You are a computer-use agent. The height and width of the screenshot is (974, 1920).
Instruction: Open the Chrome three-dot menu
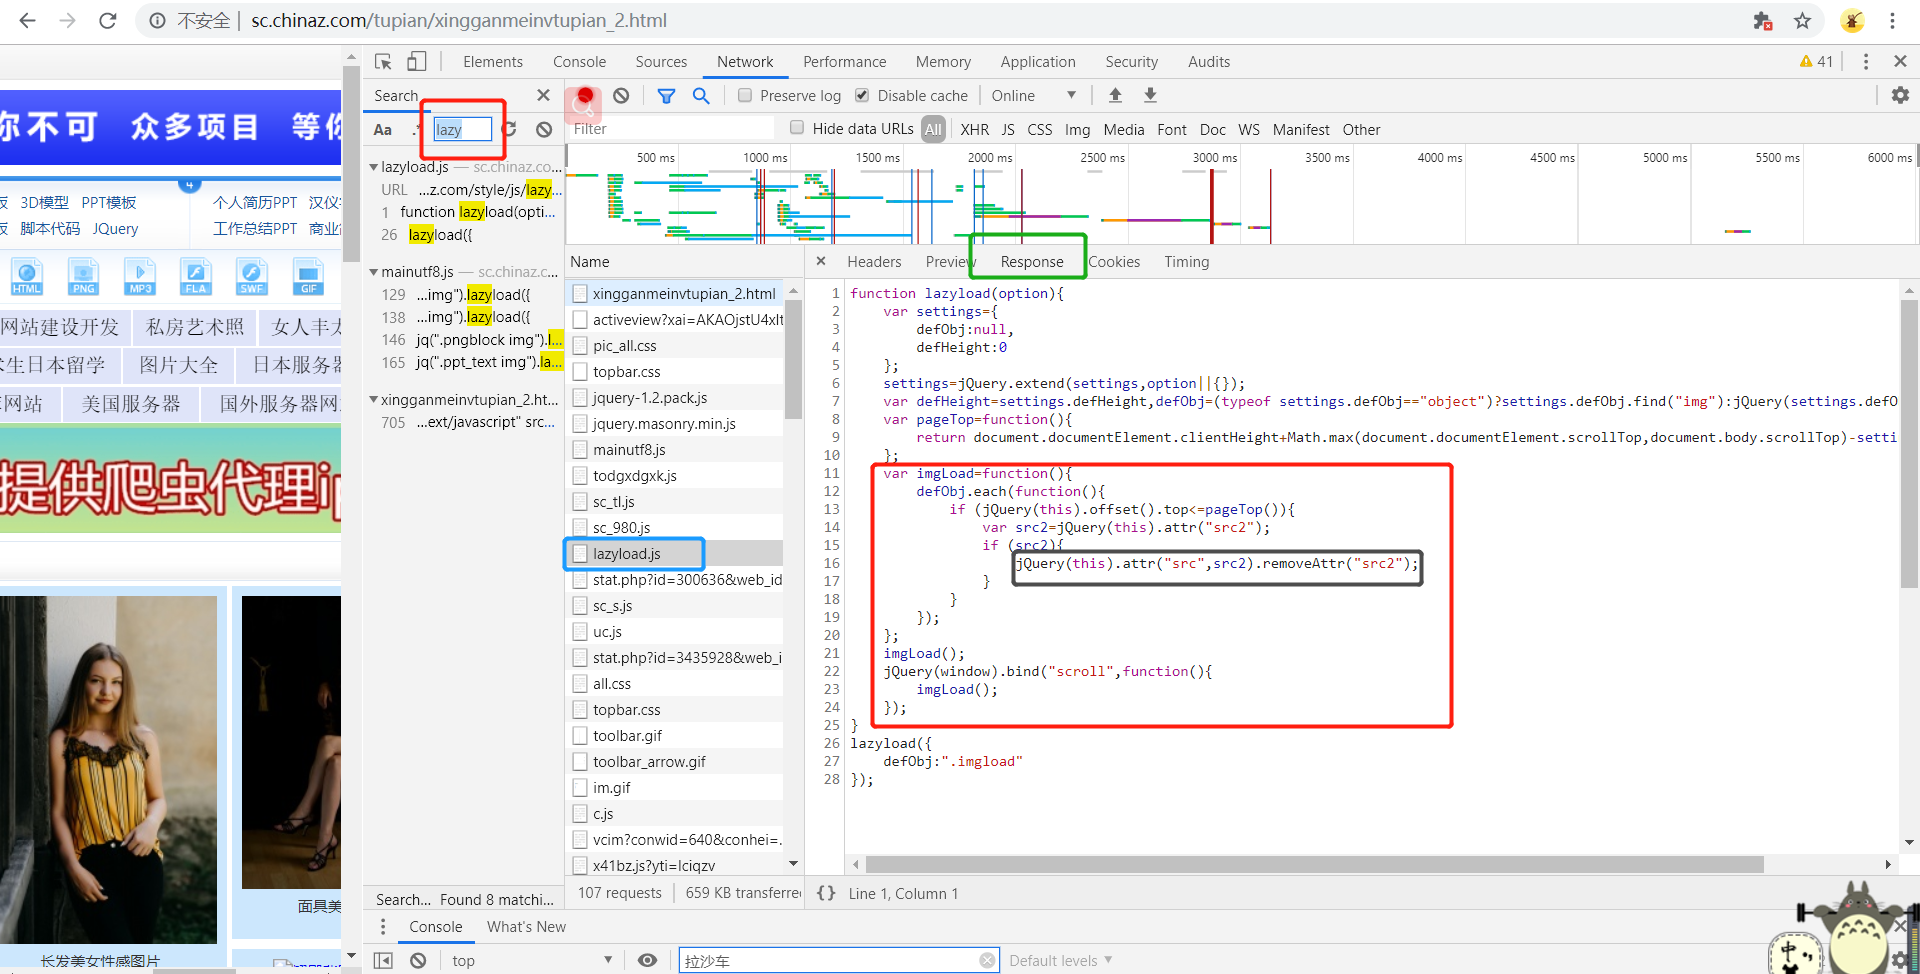[1892, 20]
